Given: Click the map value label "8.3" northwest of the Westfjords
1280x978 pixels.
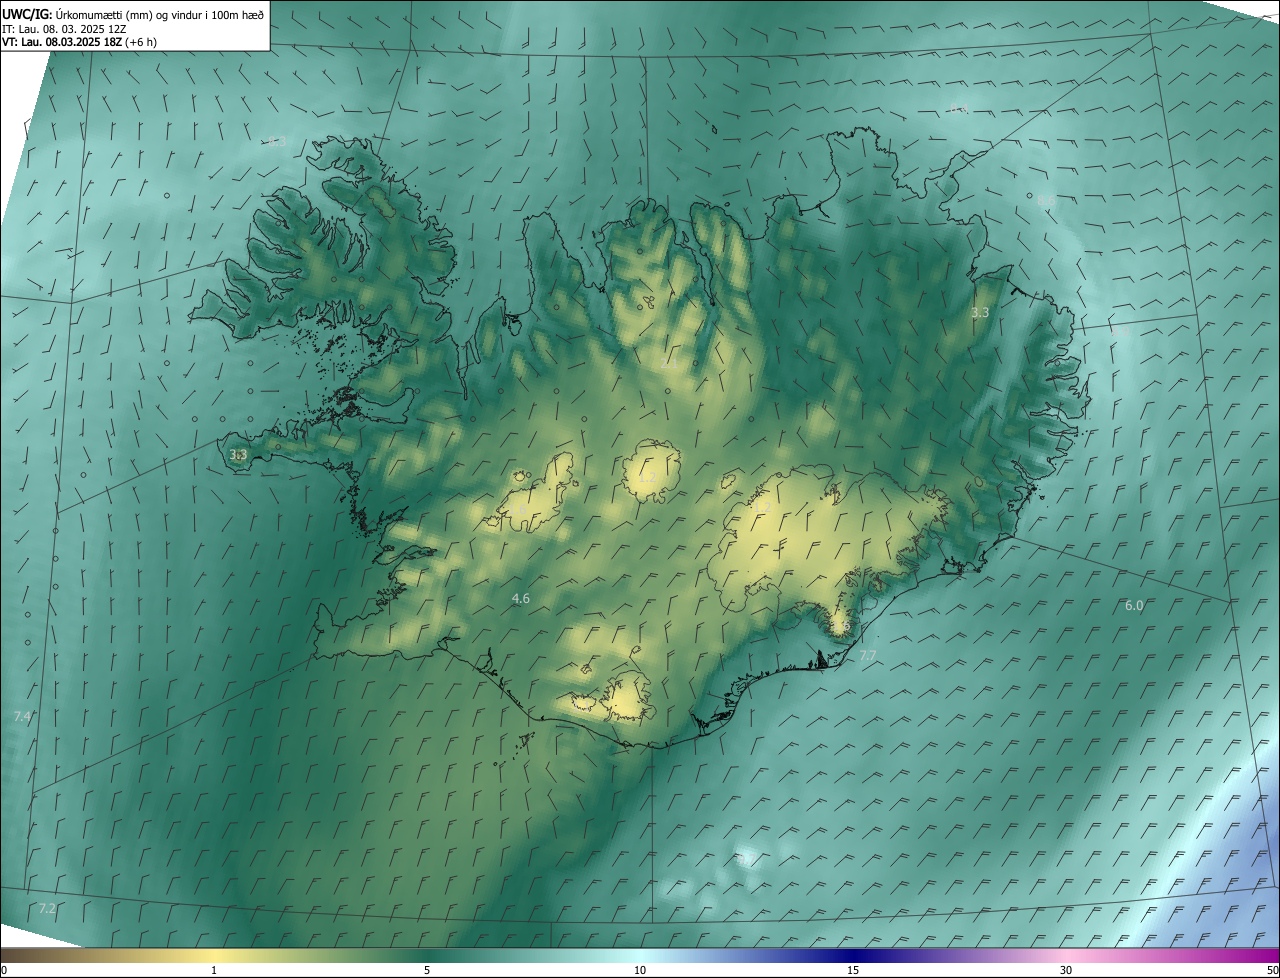Looking at the screenshot, I should pyautogui.click(x=277, y=142).
